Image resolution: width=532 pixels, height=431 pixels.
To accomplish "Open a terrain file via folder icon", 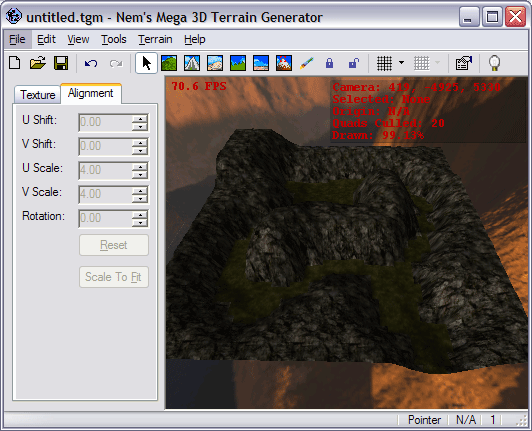I will click(38, 63).
